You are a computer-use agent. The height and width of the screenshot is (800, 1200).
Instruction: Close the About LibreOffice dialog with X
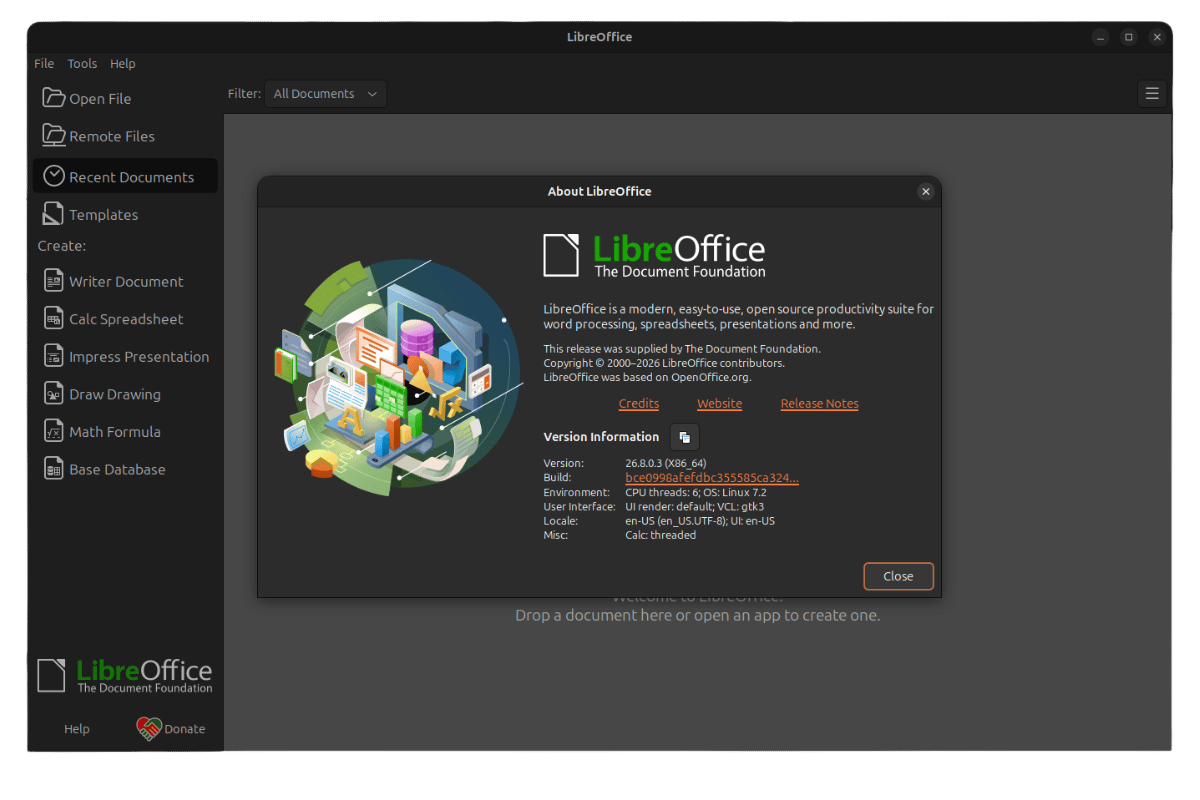[925, 191]
